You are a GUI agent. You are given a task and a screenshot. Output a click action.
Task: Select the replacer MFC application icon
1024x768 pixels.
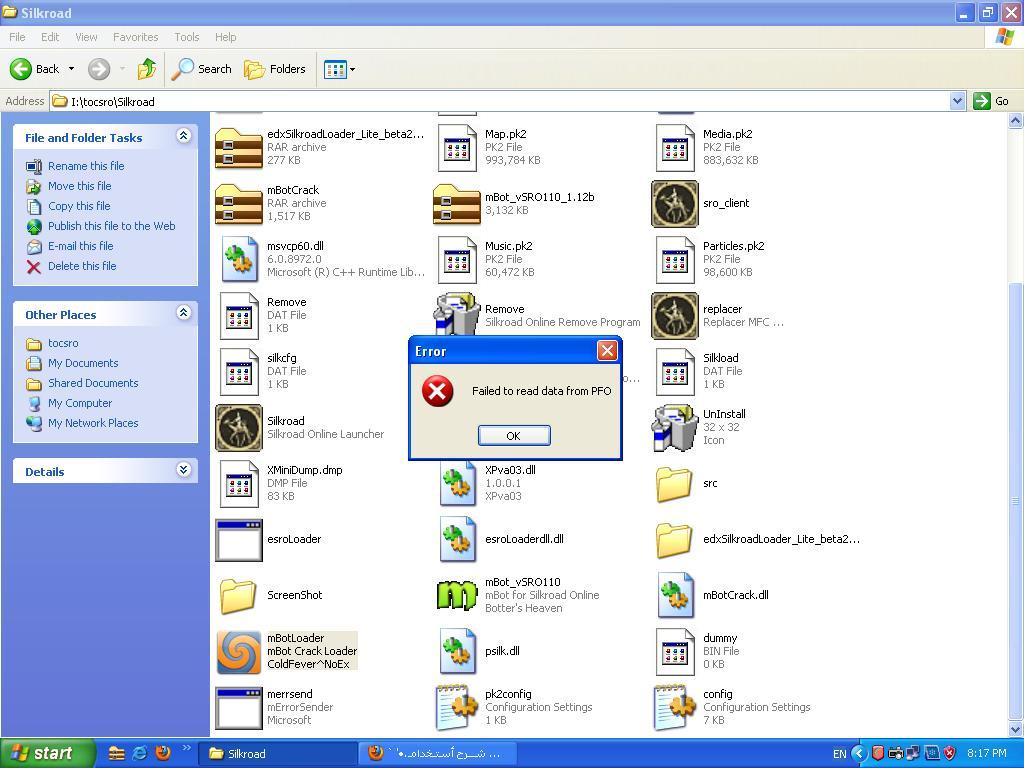[675, 316]
